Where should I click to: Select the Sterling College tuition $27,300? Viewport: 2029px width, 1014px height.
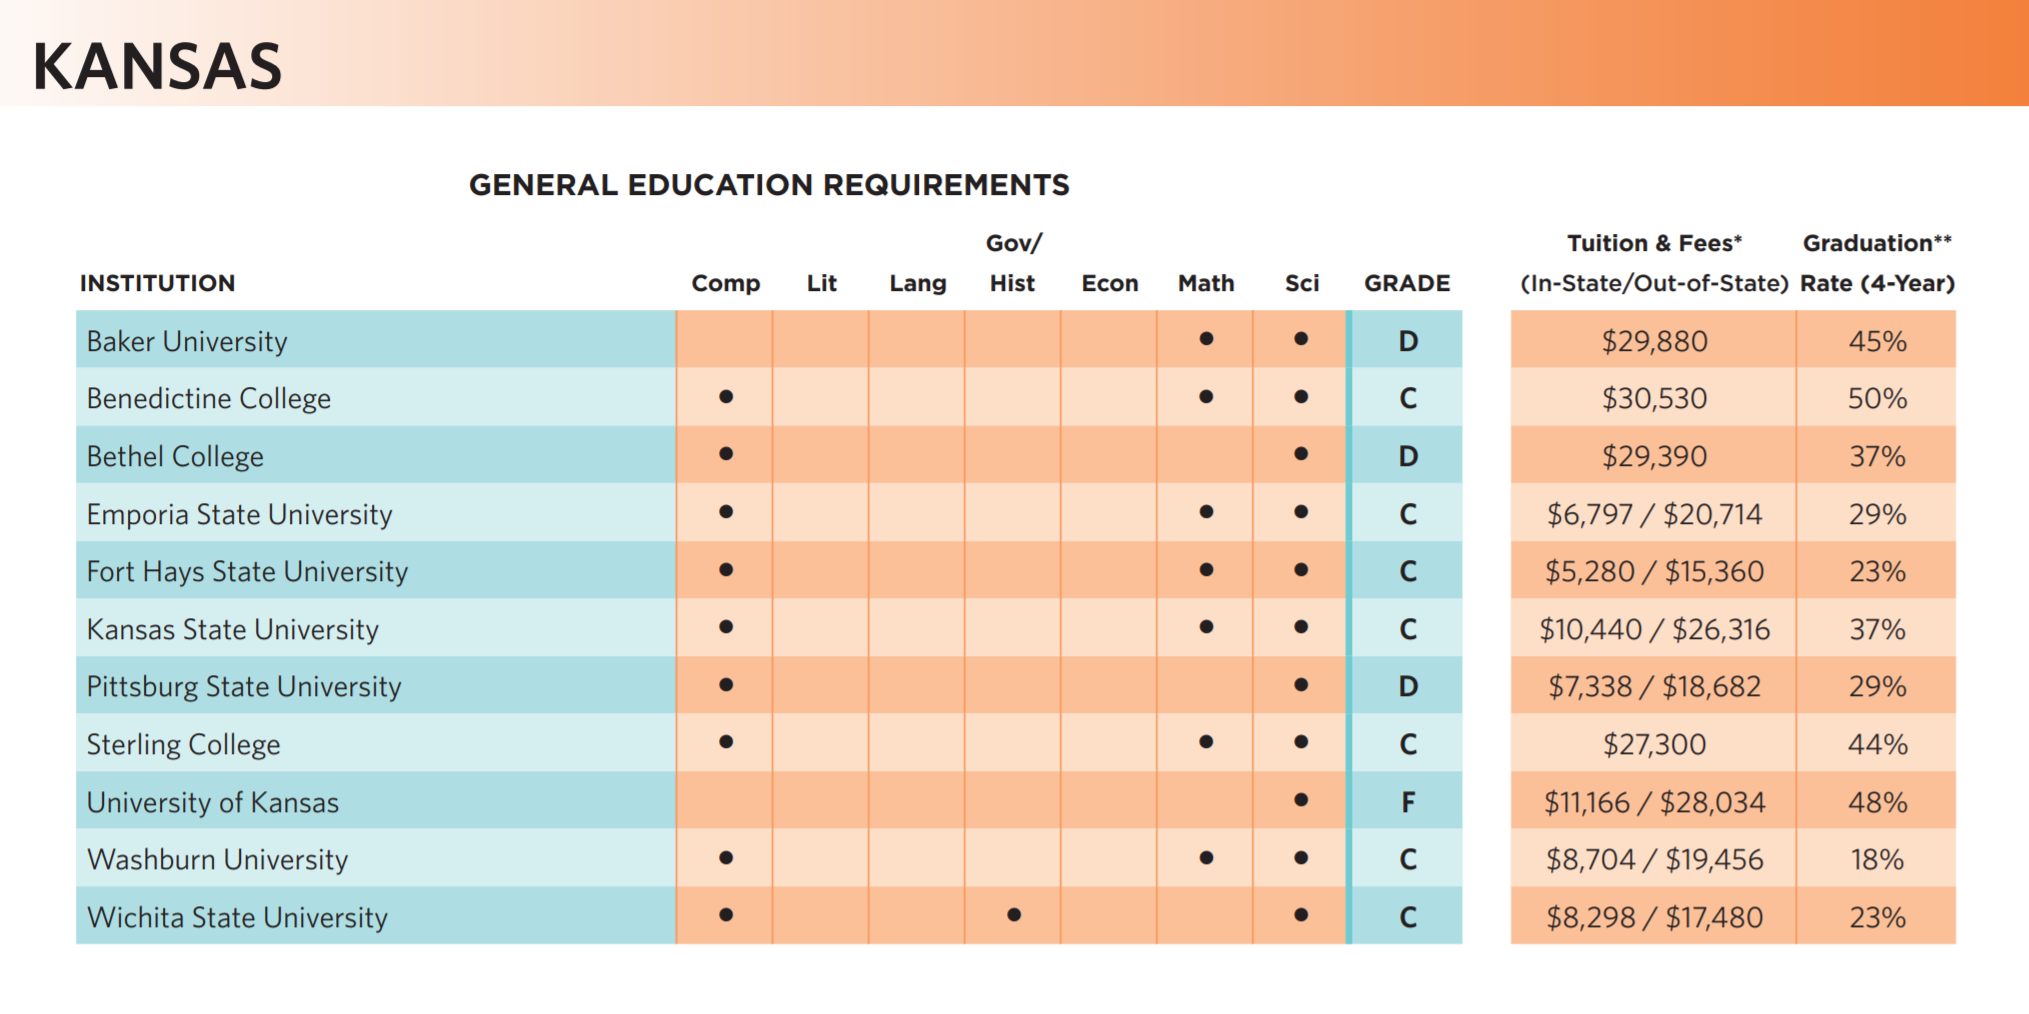point(1654,744)
